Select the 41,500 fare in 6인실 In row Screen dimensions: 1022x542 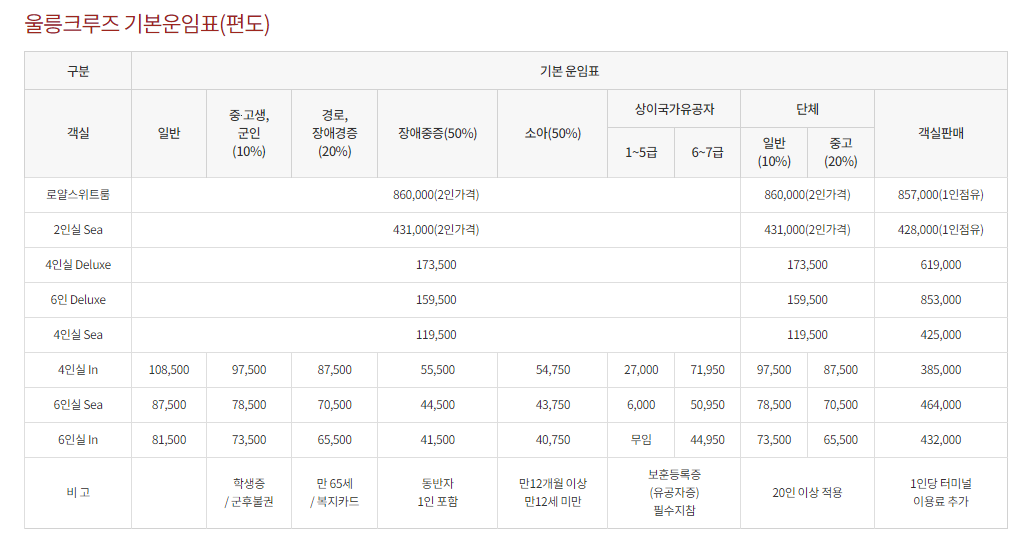[437, 440]
